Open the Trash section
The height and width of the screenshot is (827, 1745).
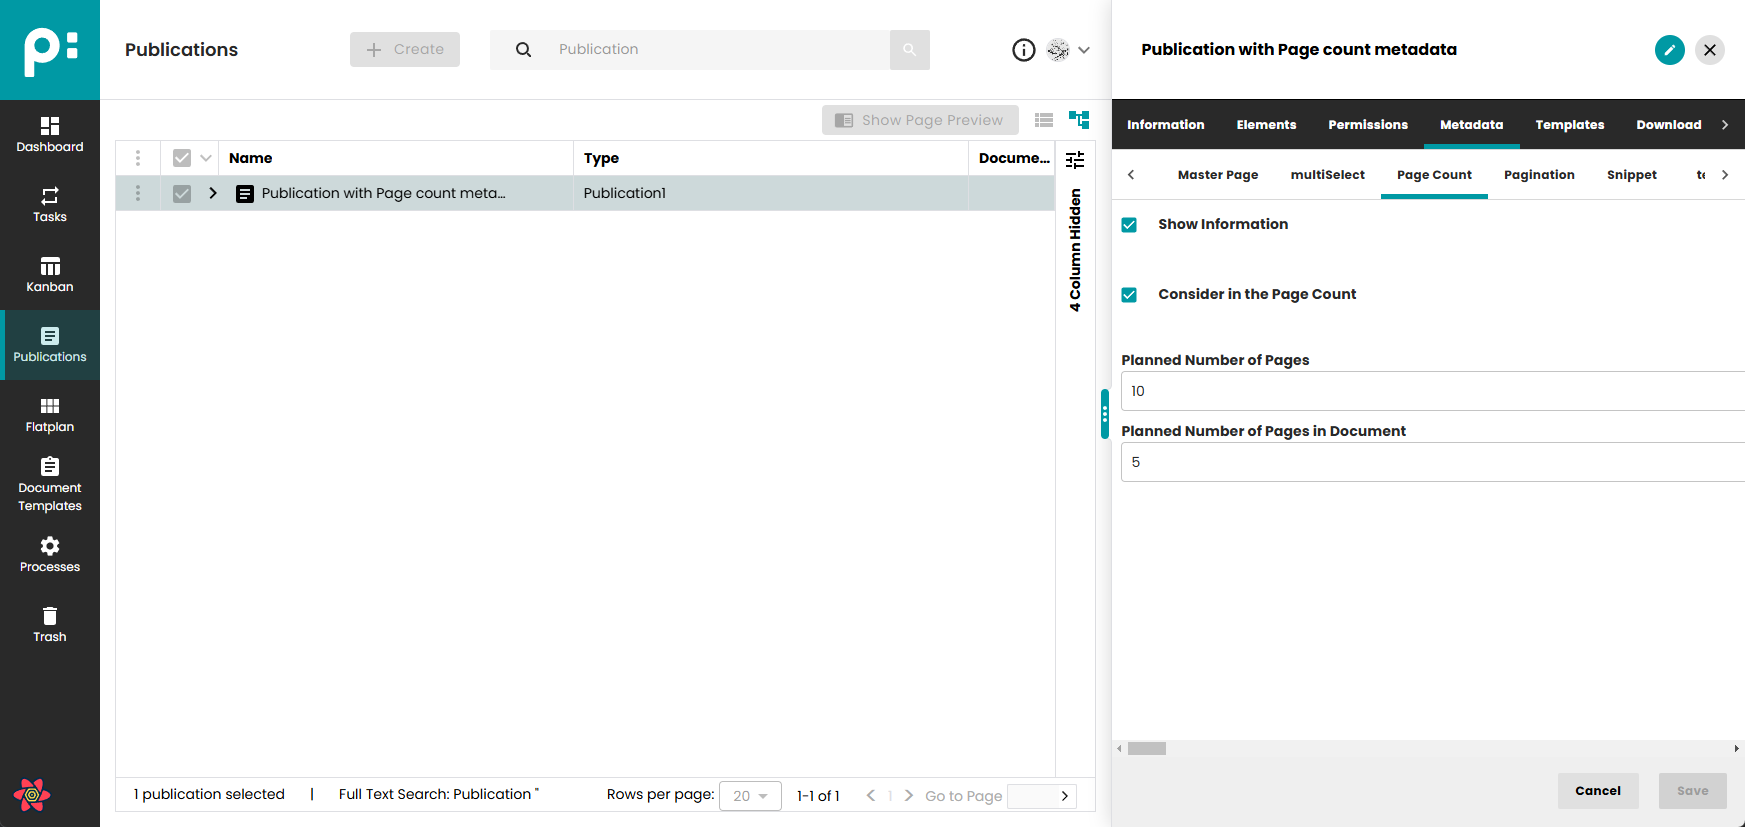click(49, 625)
